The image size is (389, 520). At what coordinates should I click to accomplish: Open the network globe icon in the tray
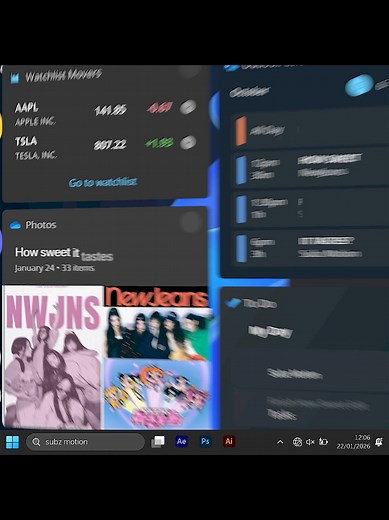(297, 442)
